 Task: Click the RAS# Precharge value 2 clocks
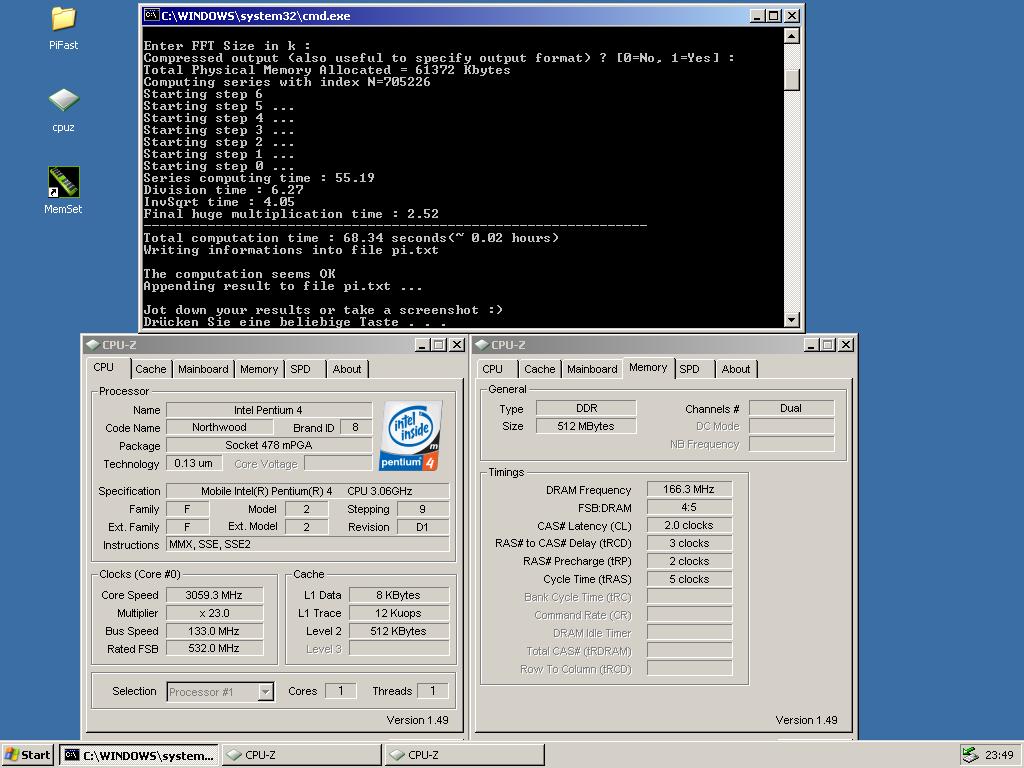pos(689,561)
